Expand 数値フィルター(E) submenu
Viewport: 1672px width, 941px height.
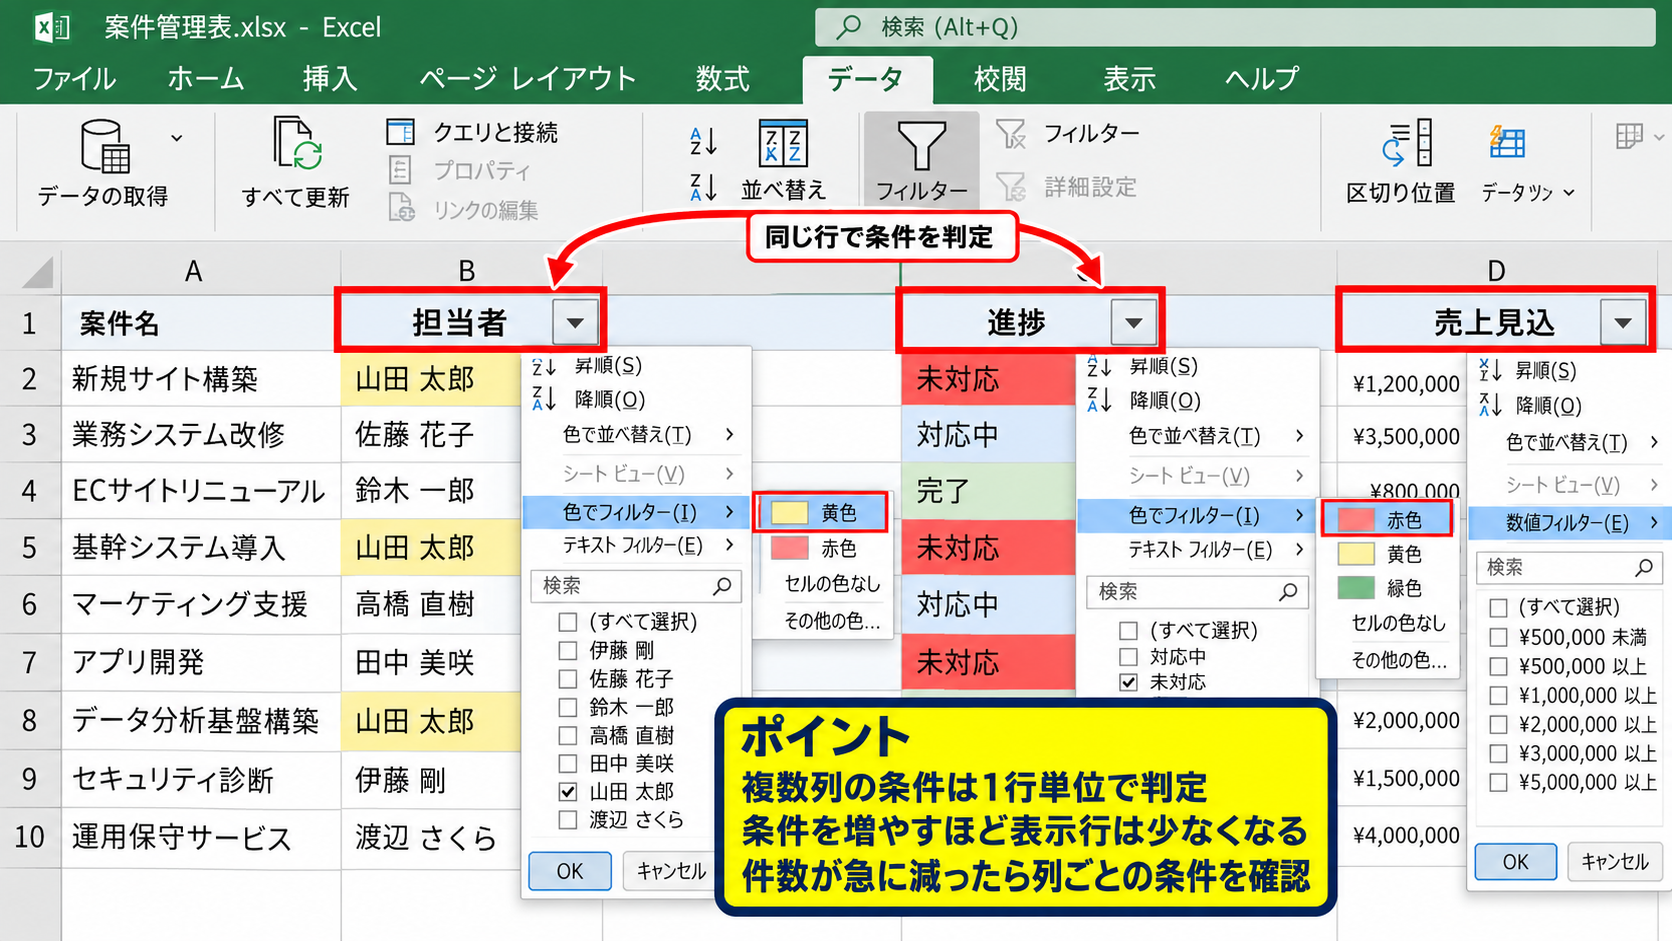point(1567,522)
